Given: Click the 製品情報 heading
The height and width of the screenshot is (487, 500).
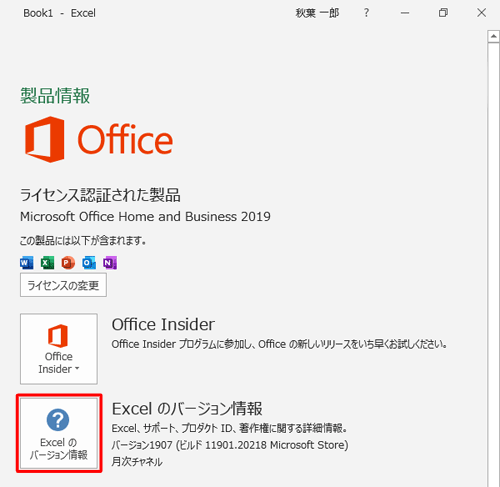Looking at the screenshot, I should point(55,96).
